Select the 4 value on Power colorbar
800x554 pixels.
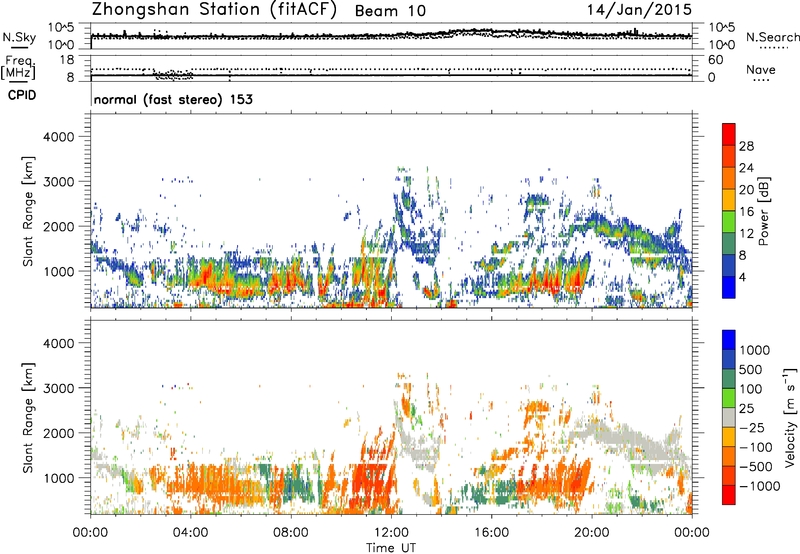click(x=742, y=277)
